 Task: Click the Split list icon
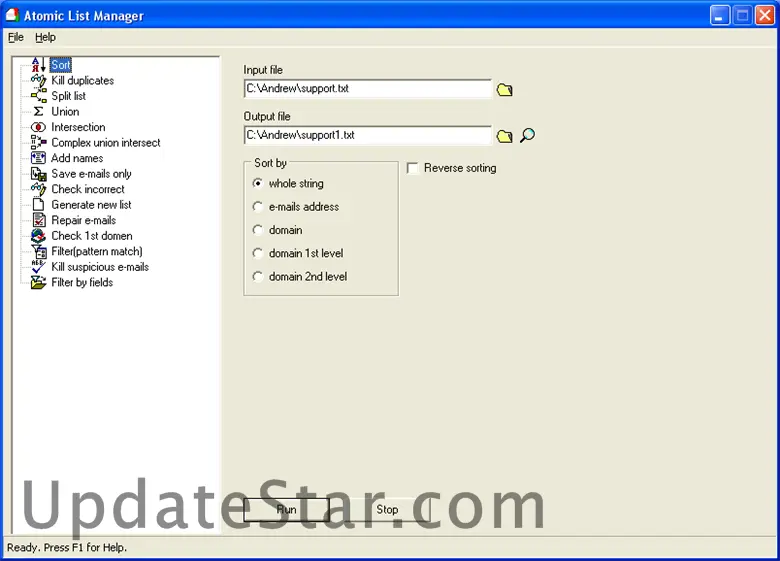pos(38,96)
